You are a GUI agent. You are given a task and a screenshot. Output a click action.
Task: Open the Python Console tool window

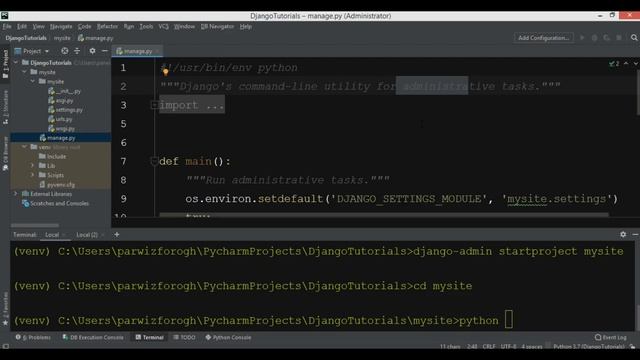point(228,337)
